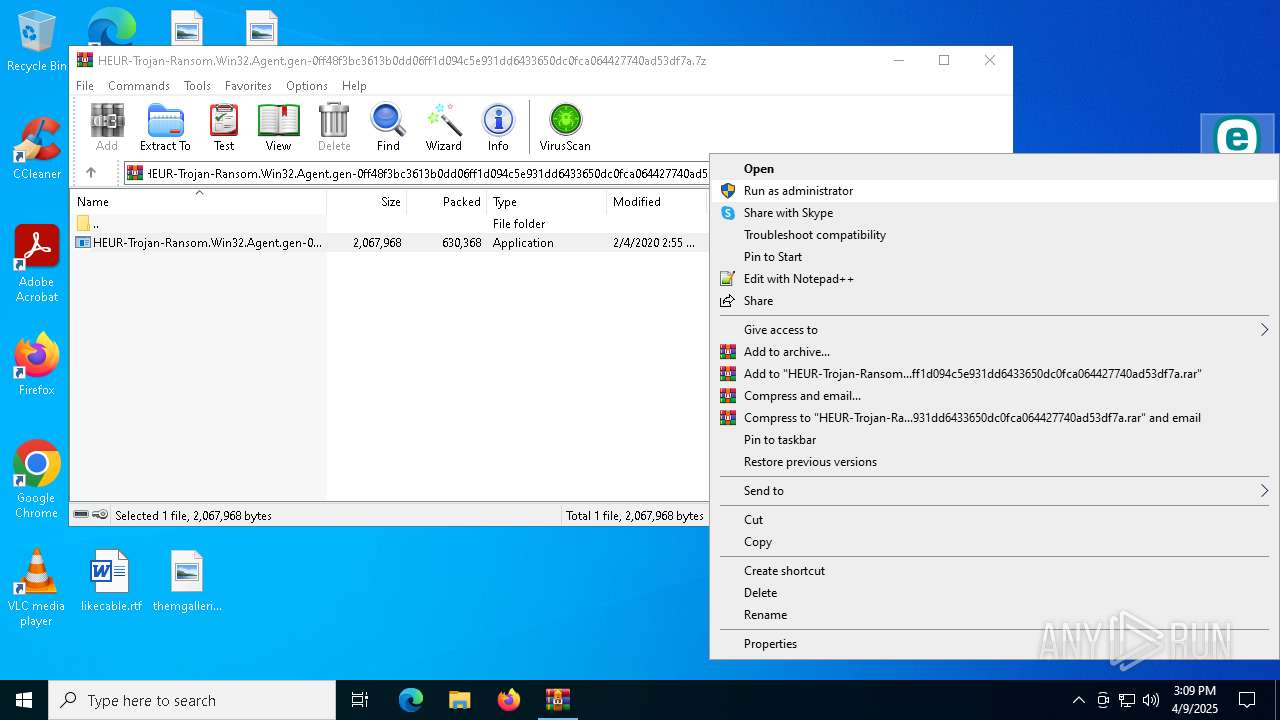Image resolution: width=1280 pixels, height=720 pixels.
Task: Open themgalleri image file on desktop
Action: [x=187, y=581]
